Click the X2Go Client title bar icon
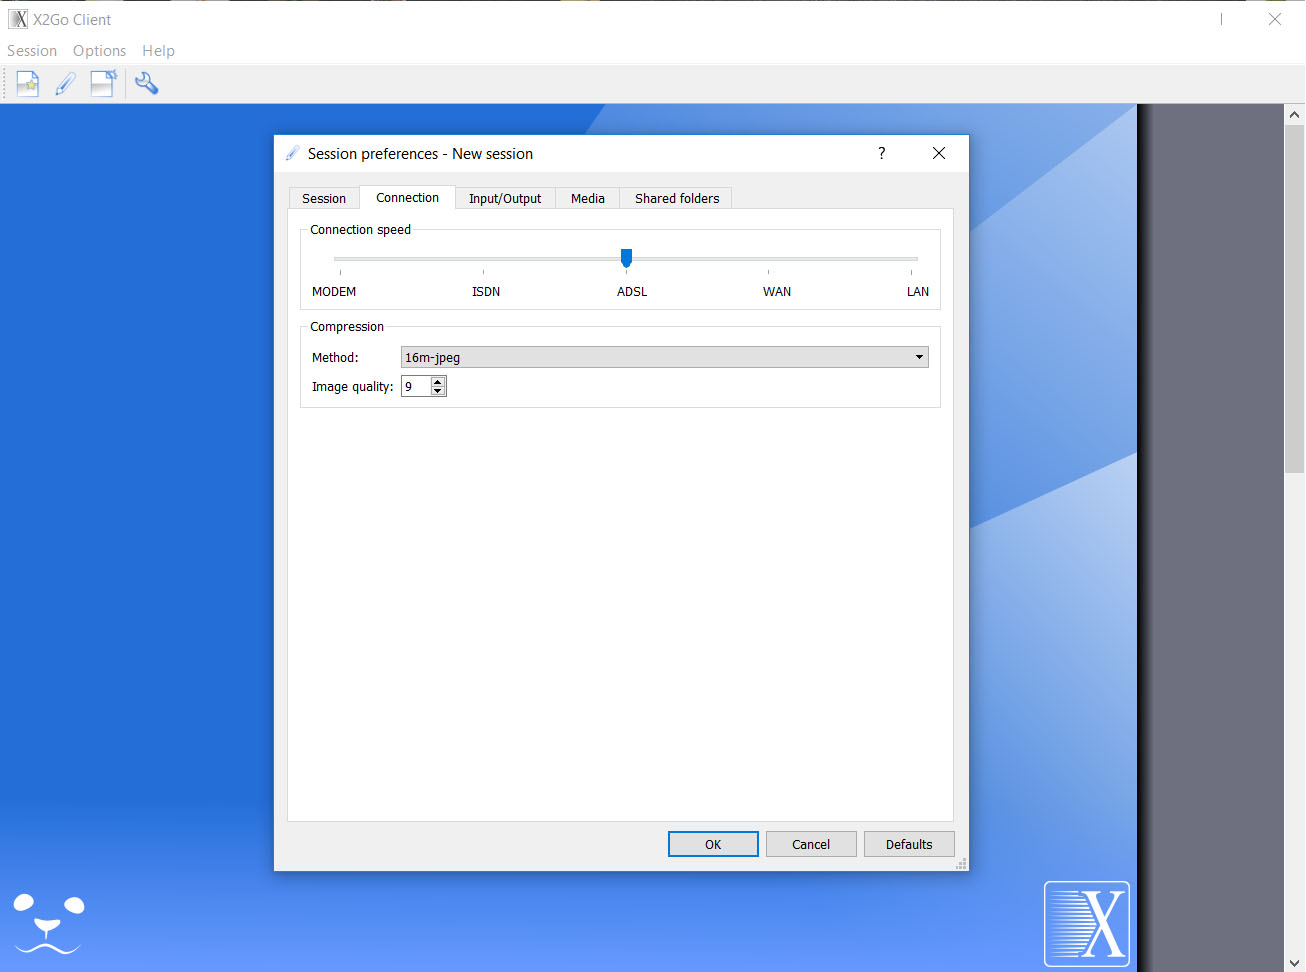 click(x=18, y=19)
